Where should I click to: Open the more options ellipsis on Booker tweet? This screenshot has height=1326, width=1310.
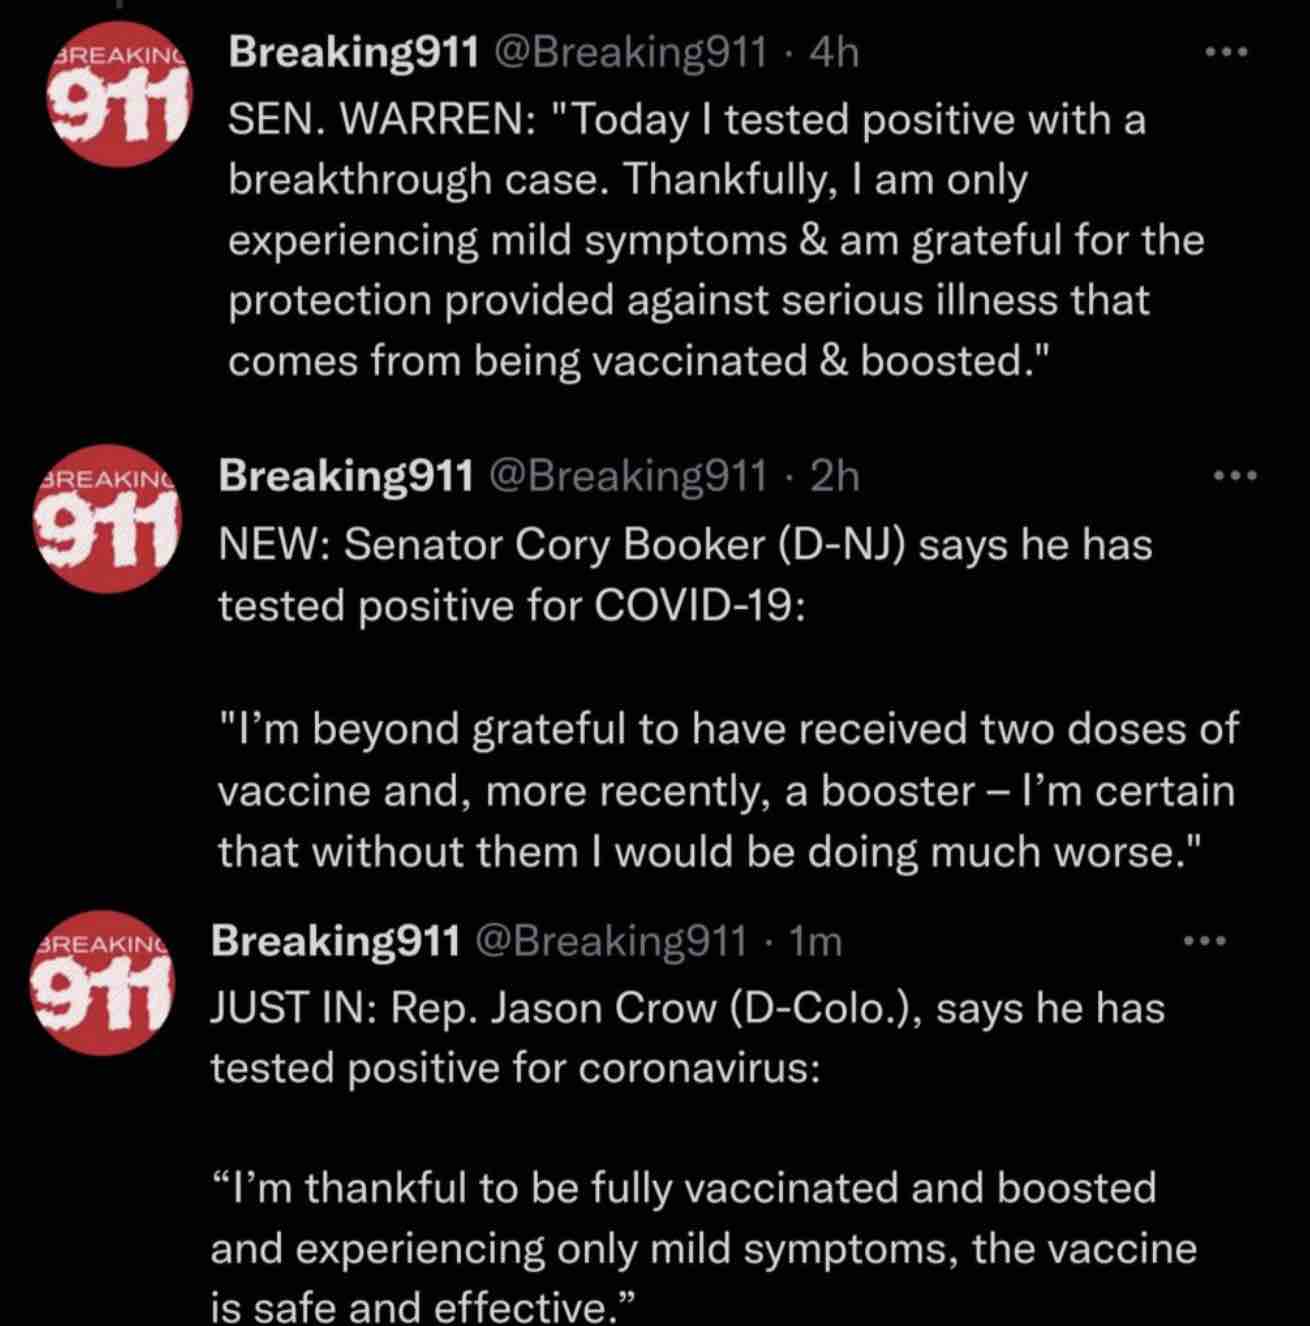(1235, 476)
